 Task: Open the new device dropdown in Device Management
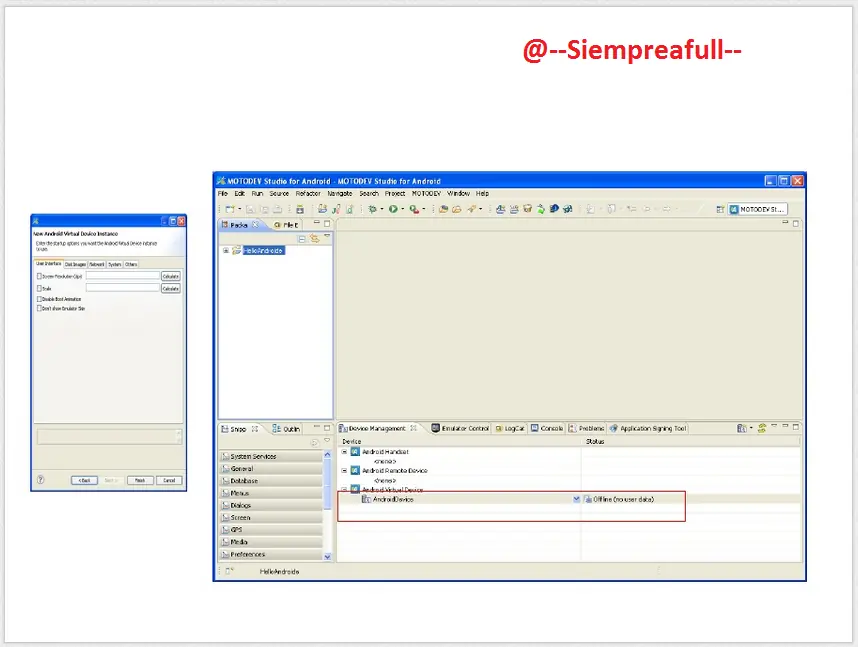pyautogui.click(x=751, y=429)
